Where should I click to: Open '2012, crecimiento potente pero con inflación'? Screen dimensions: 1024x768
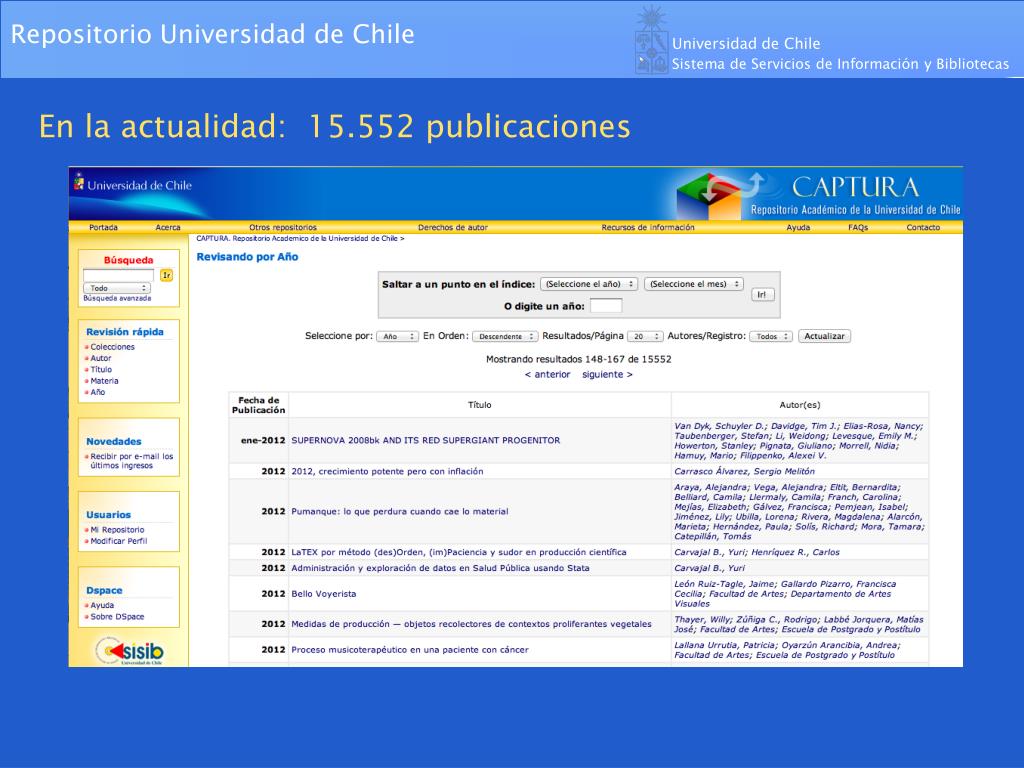387,471
